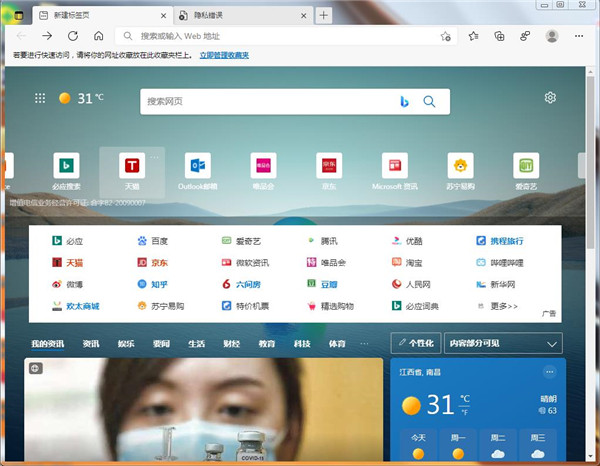Select the 财经 news category tab
The image size is (600, 466).
coord(231,343)
